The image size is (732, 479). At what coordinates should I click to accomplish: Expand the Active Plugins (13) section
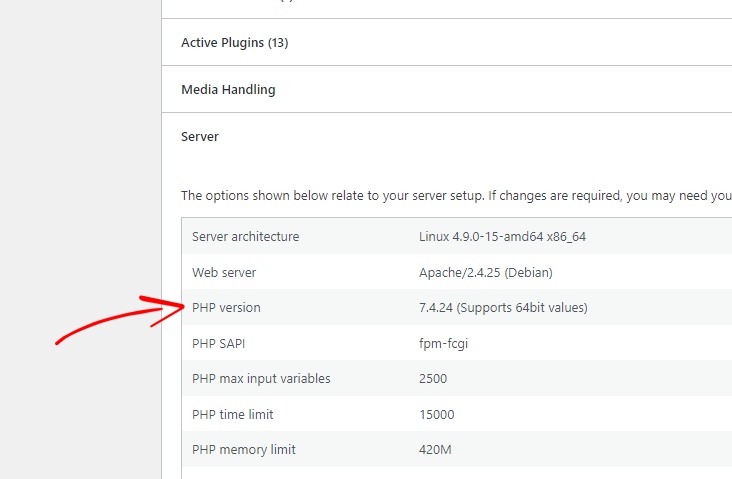pos(235,43)
